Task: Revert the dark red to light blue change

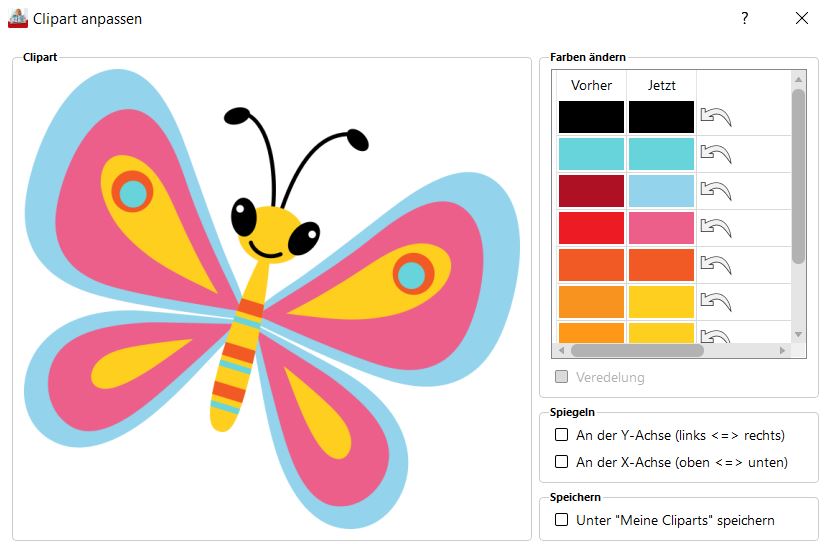Action: pyautogui.click(x=715, y=191)
